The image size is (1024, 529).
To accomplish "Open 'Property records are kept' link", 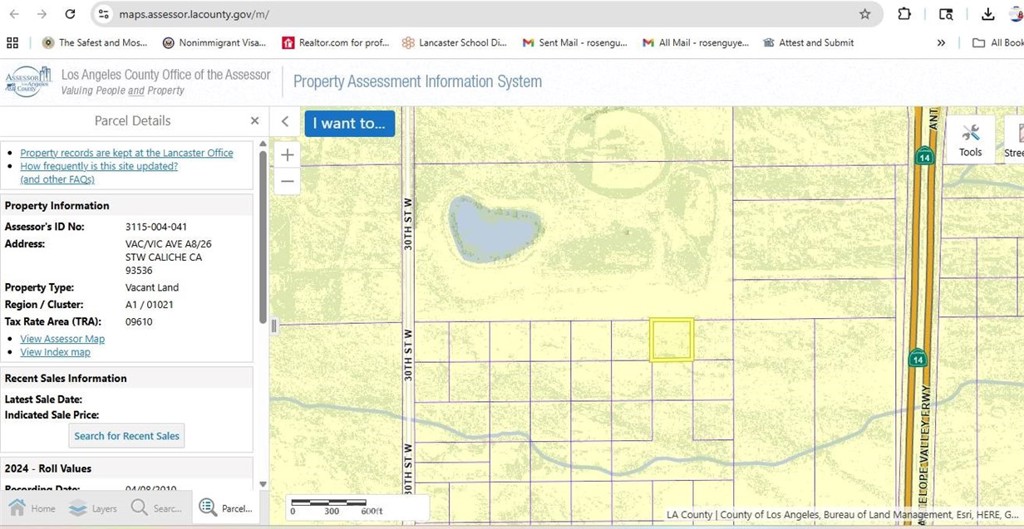I will 126,153.
